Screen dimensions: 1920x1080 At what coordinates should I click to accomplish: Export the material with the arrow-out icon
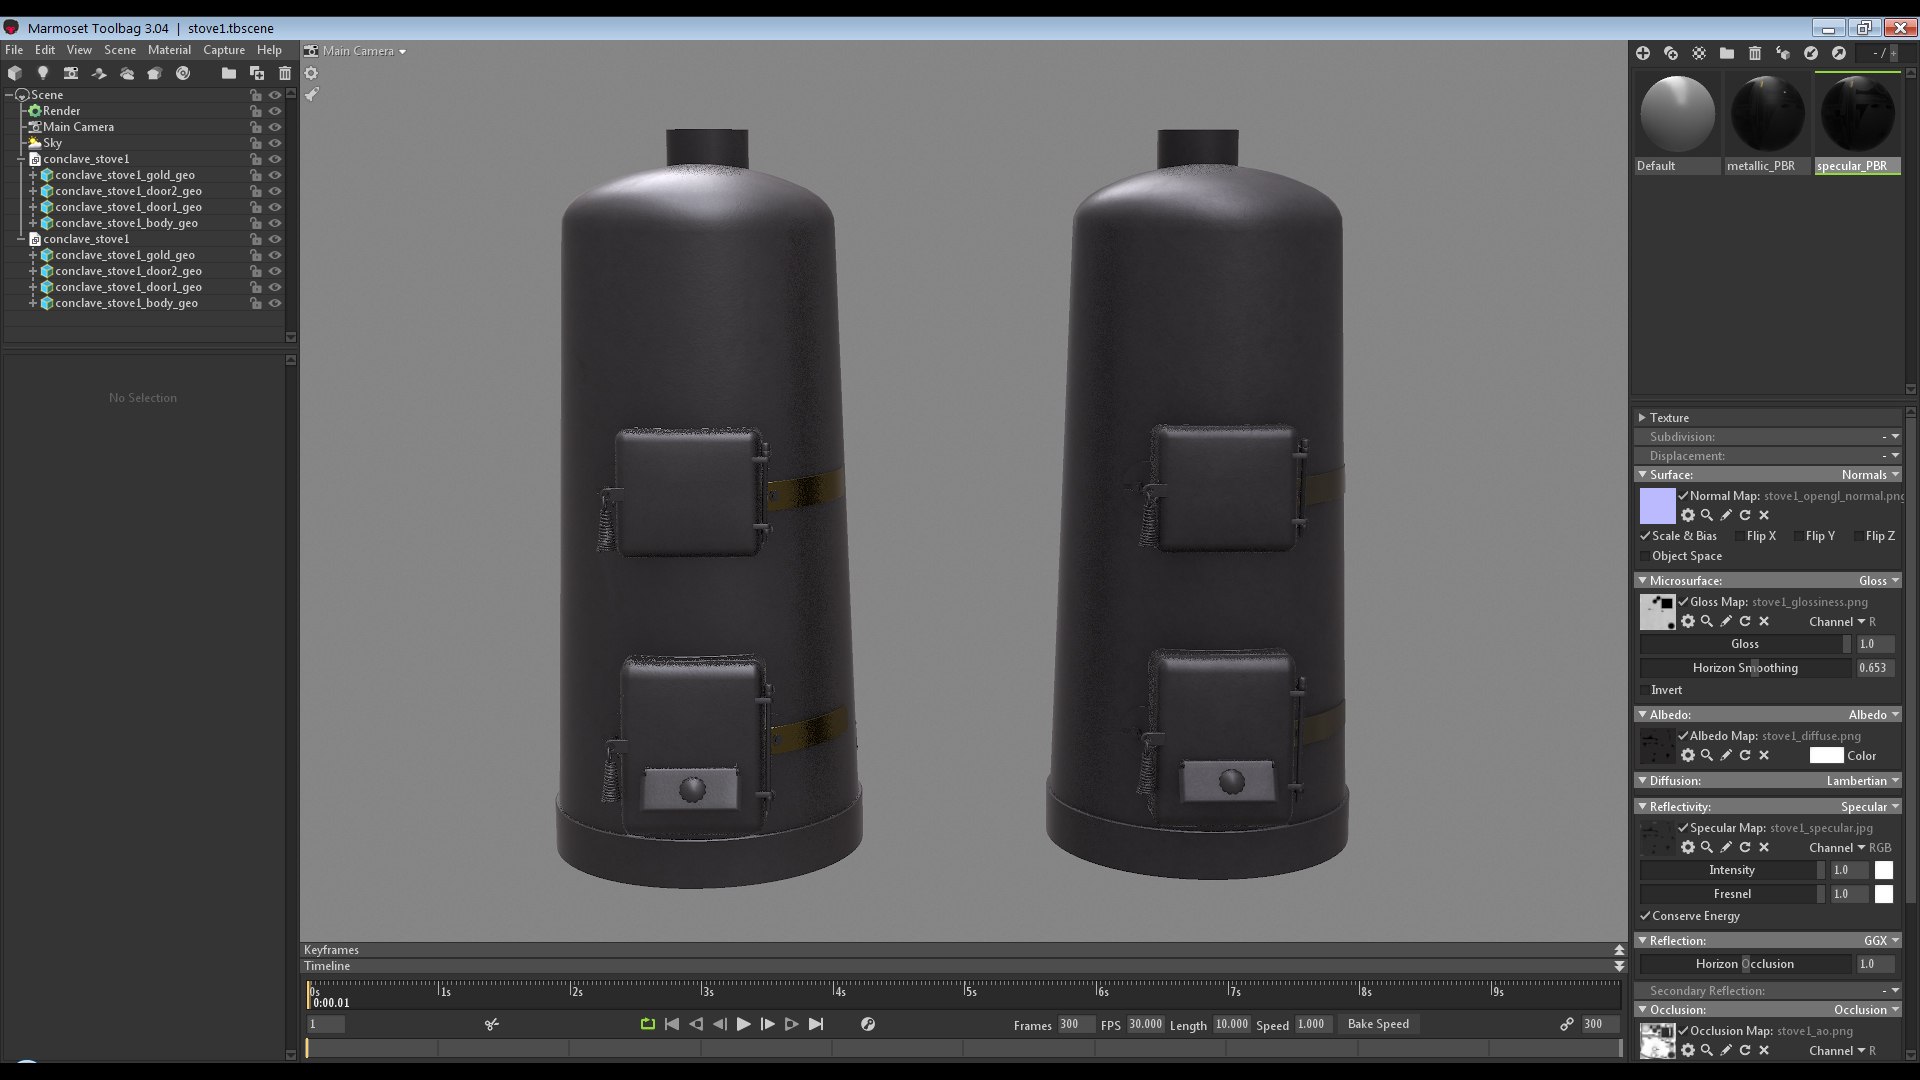click(1839, 53)
